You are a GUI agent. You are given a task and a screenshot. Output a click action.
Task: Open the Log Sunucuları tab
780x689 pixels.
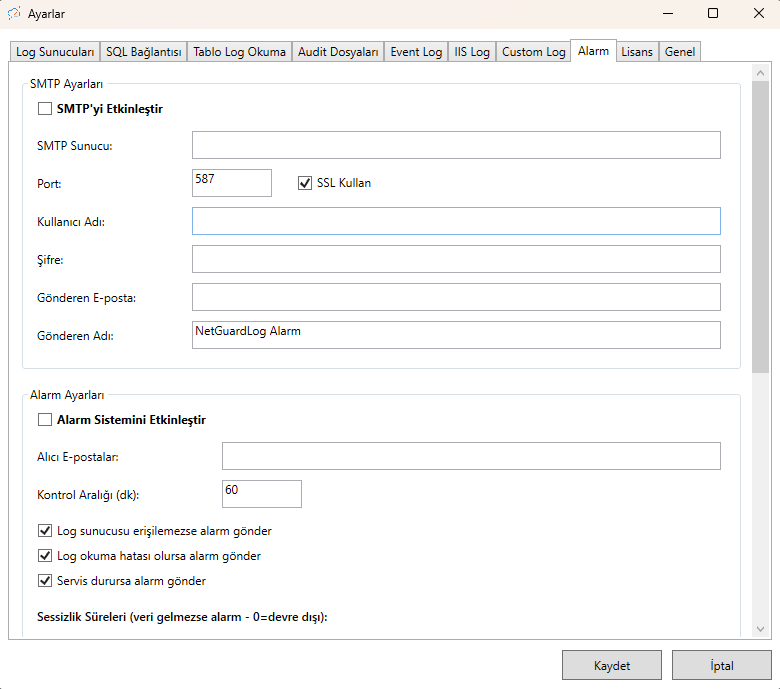pos(55,52)
